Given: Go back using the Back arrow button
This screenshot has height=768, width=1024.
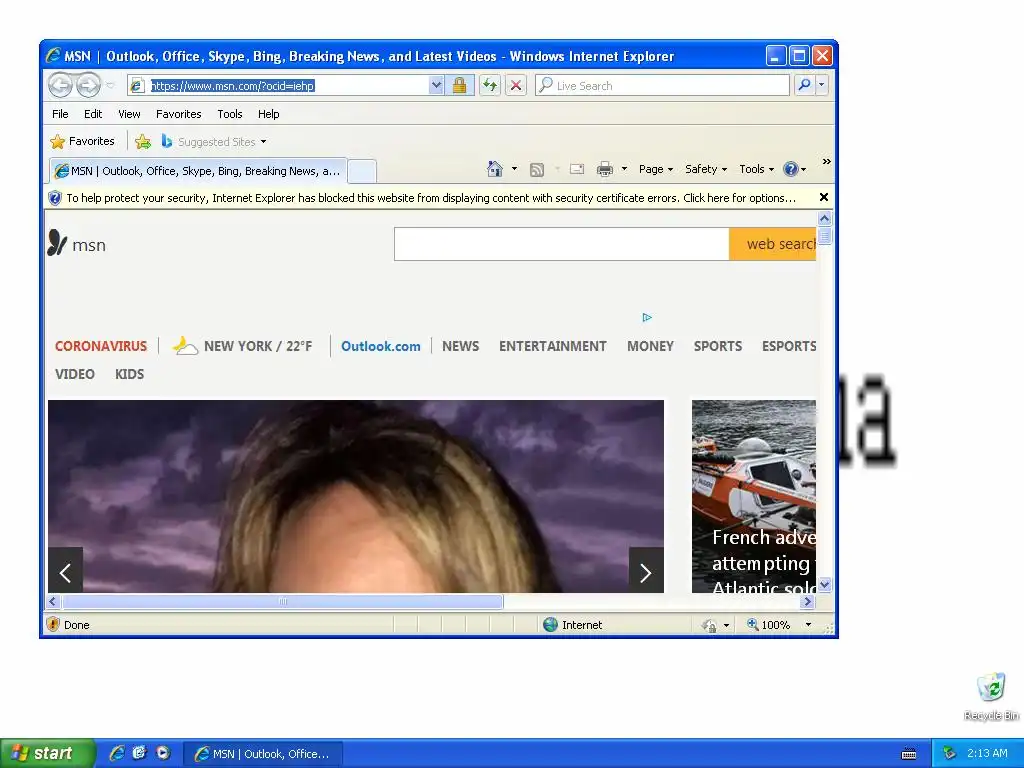Looking at the screenshot, I should 61,85.
